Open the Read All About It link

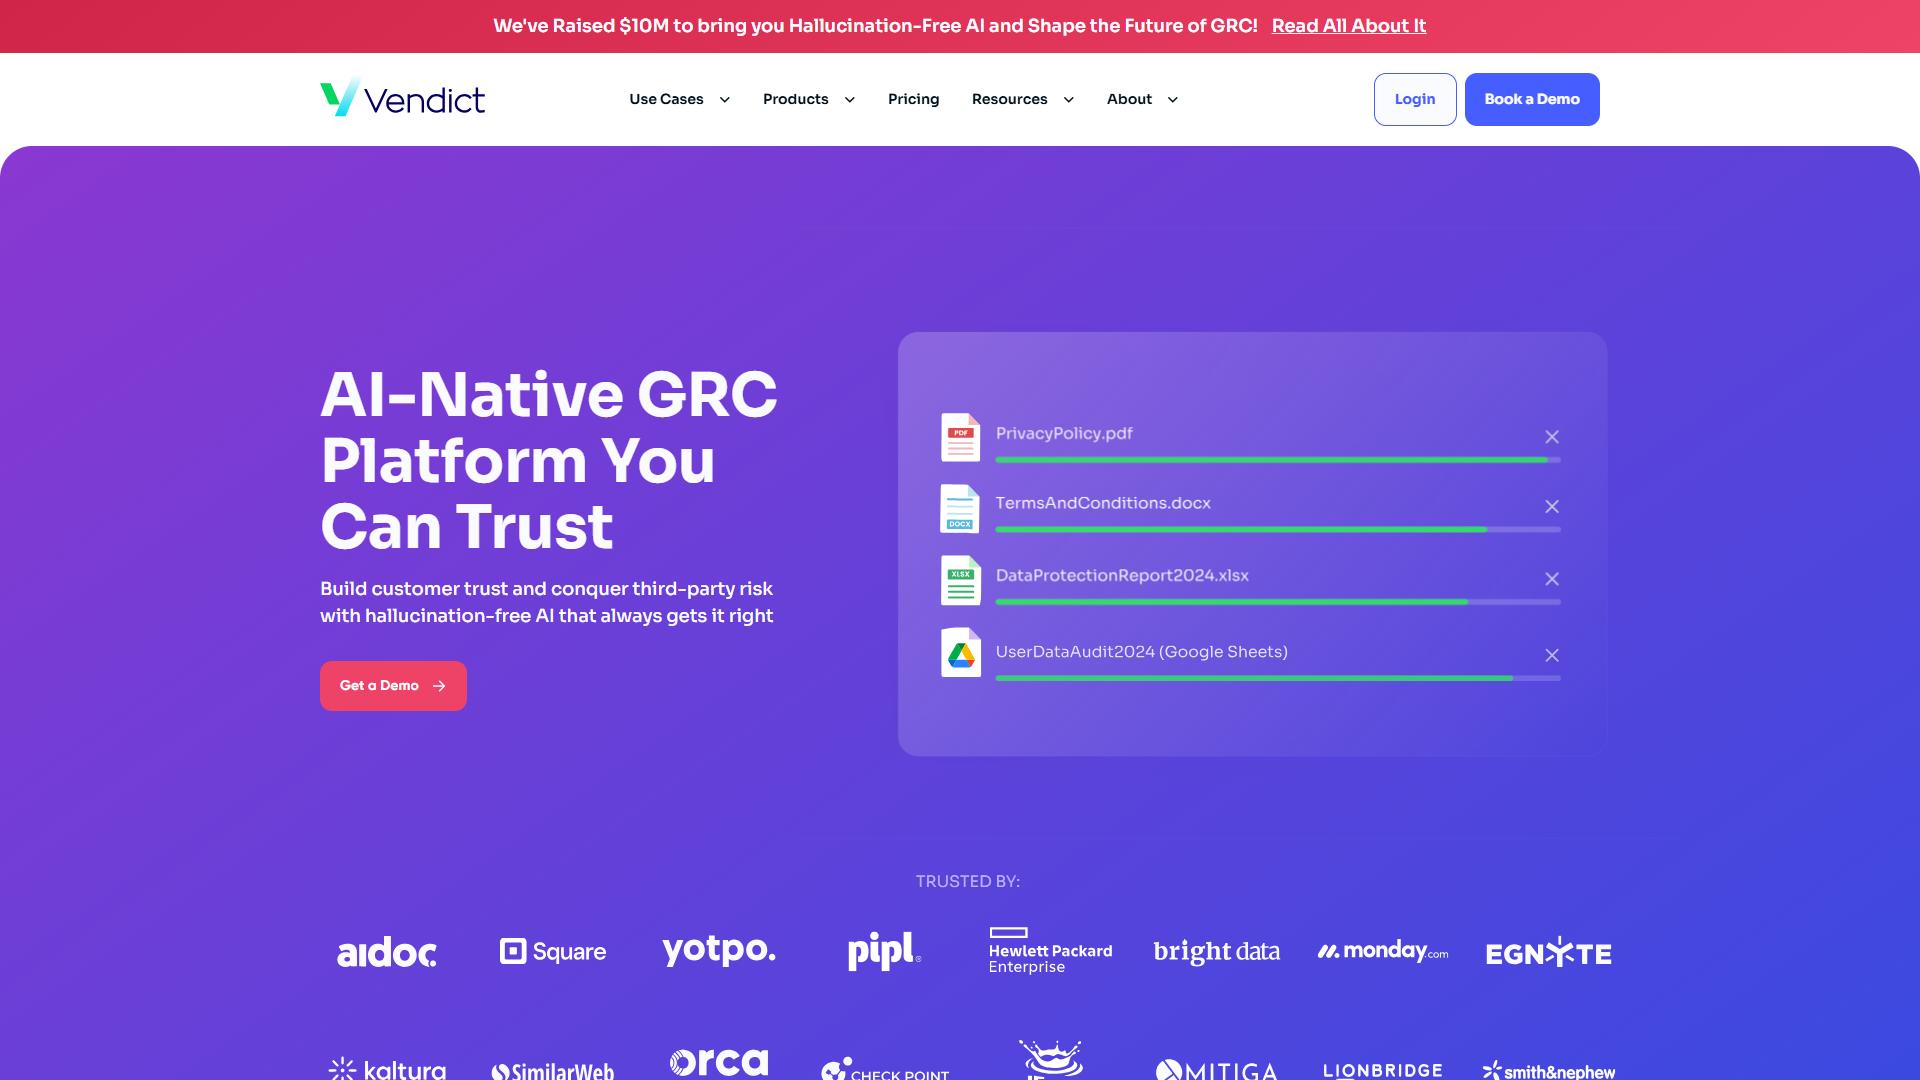[1349, 26]
